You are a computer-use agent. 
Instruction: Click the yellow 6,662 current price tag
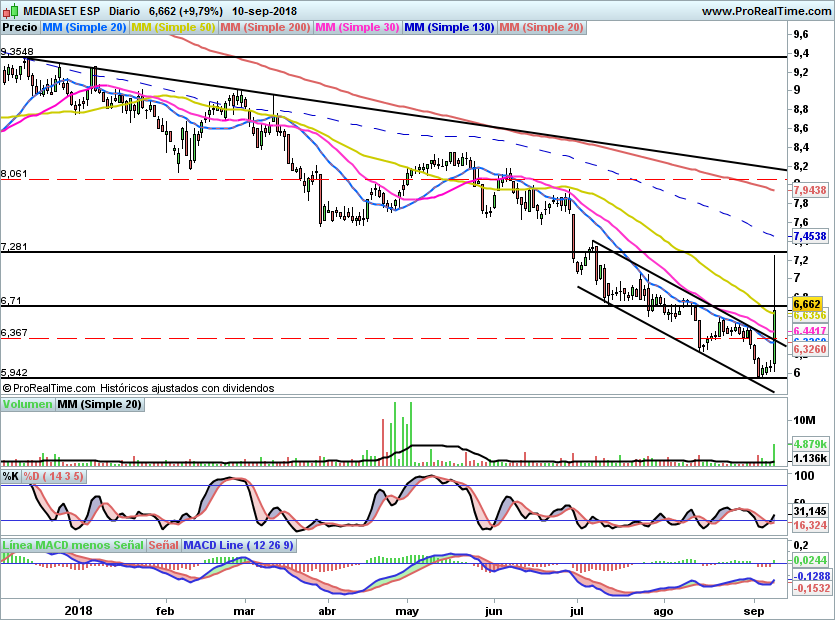pos(806,304)
